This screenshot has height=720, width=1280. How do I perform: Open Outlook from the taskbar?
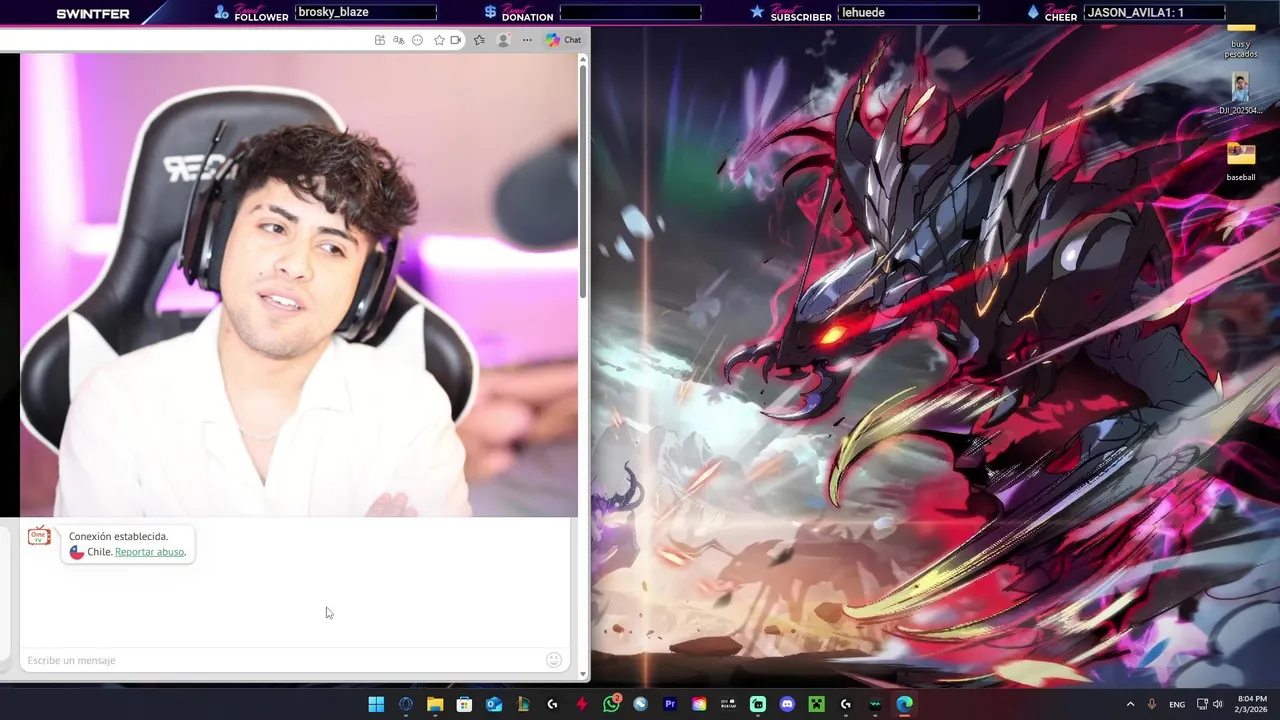click(x=493, y=704)
